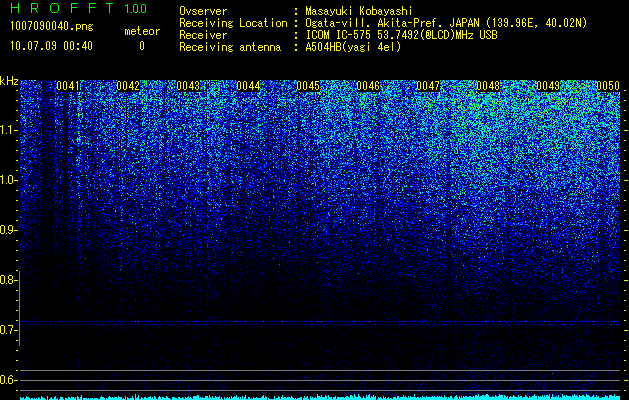
Task: Click the 0043 time marker
Action: click(x=188, y=86)
